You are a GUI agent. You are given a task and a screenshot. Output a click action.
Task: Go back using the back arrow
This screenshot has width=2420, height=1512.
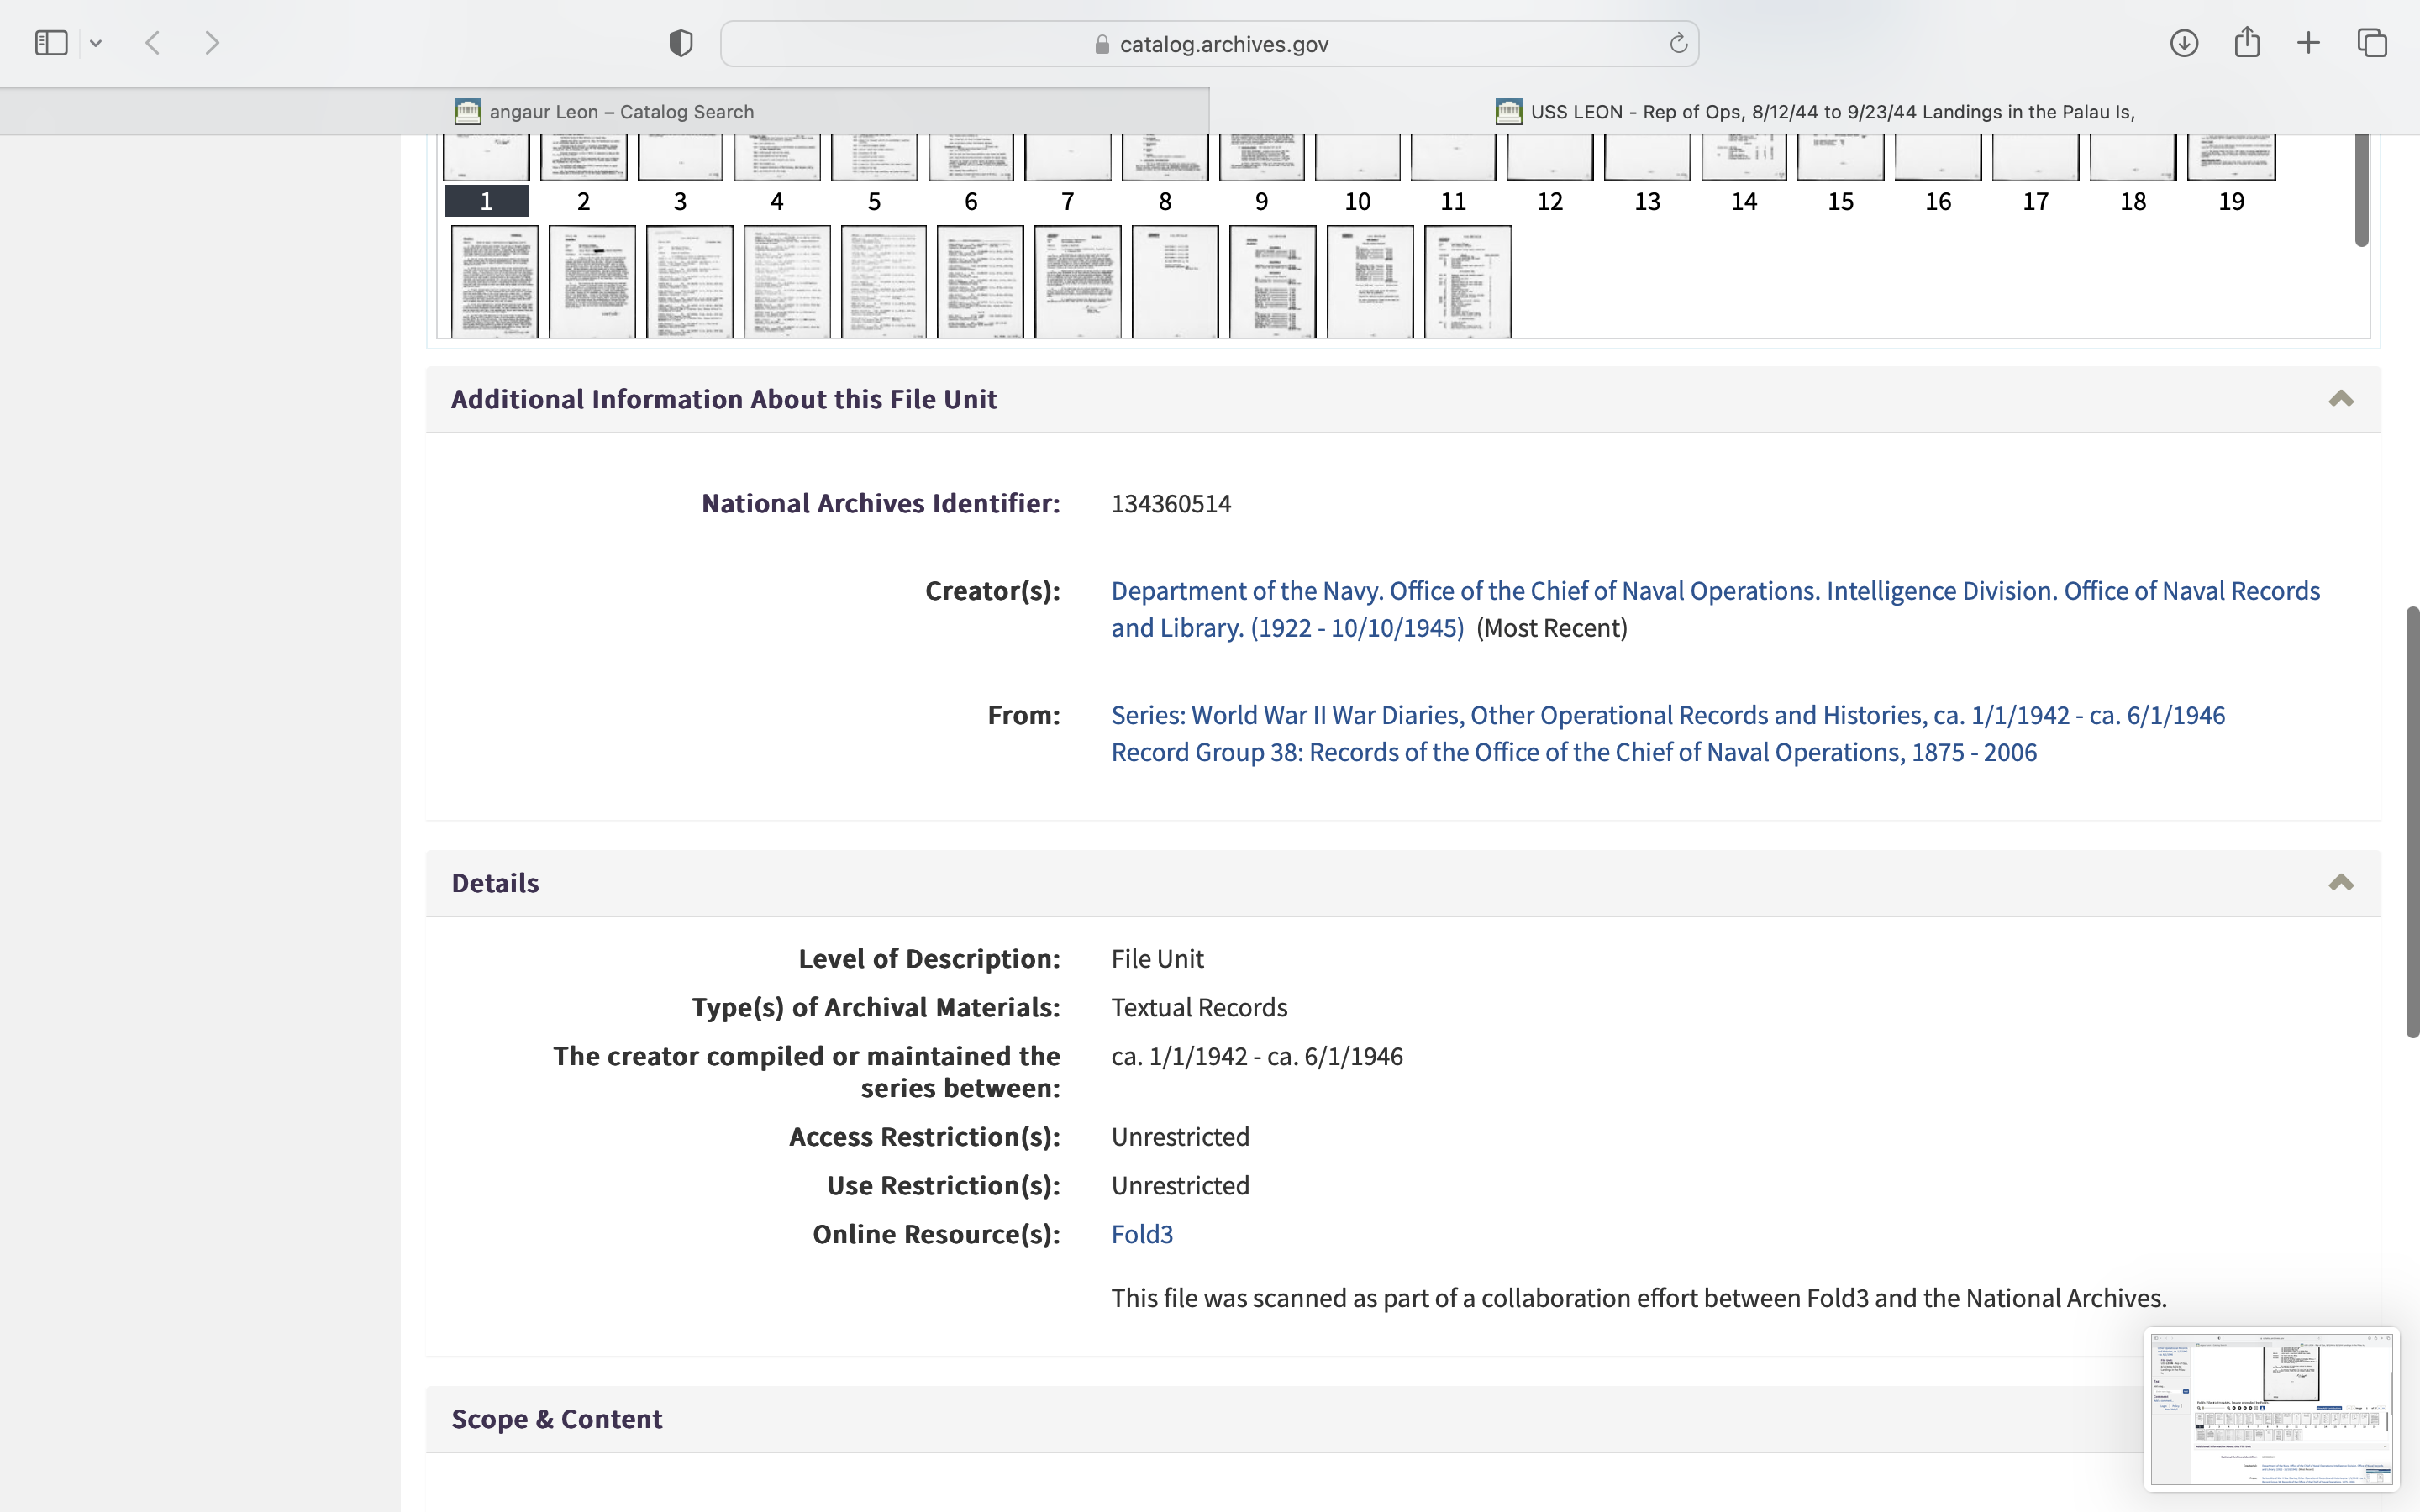(x=153, y=43)
